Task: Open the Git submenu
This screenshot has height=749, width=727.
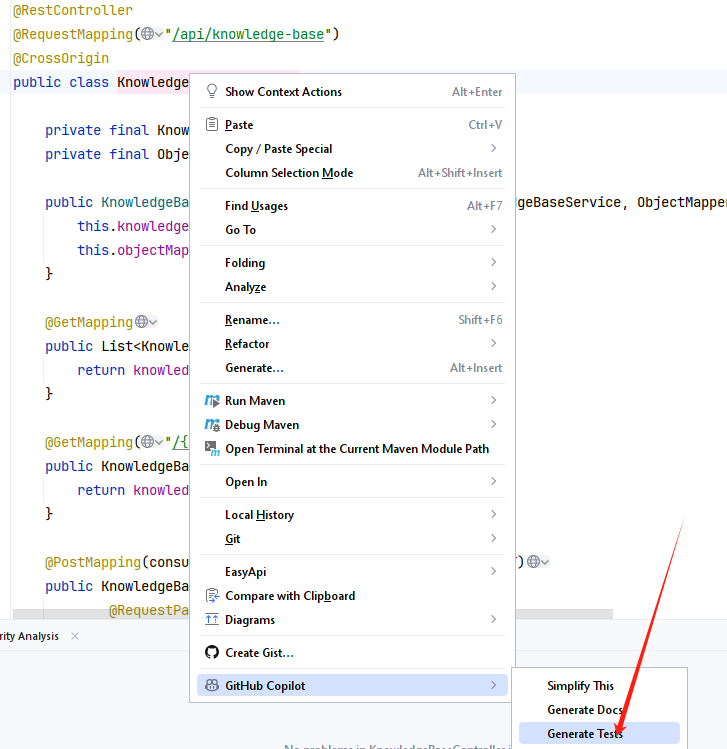Action: tap(352, 538)
